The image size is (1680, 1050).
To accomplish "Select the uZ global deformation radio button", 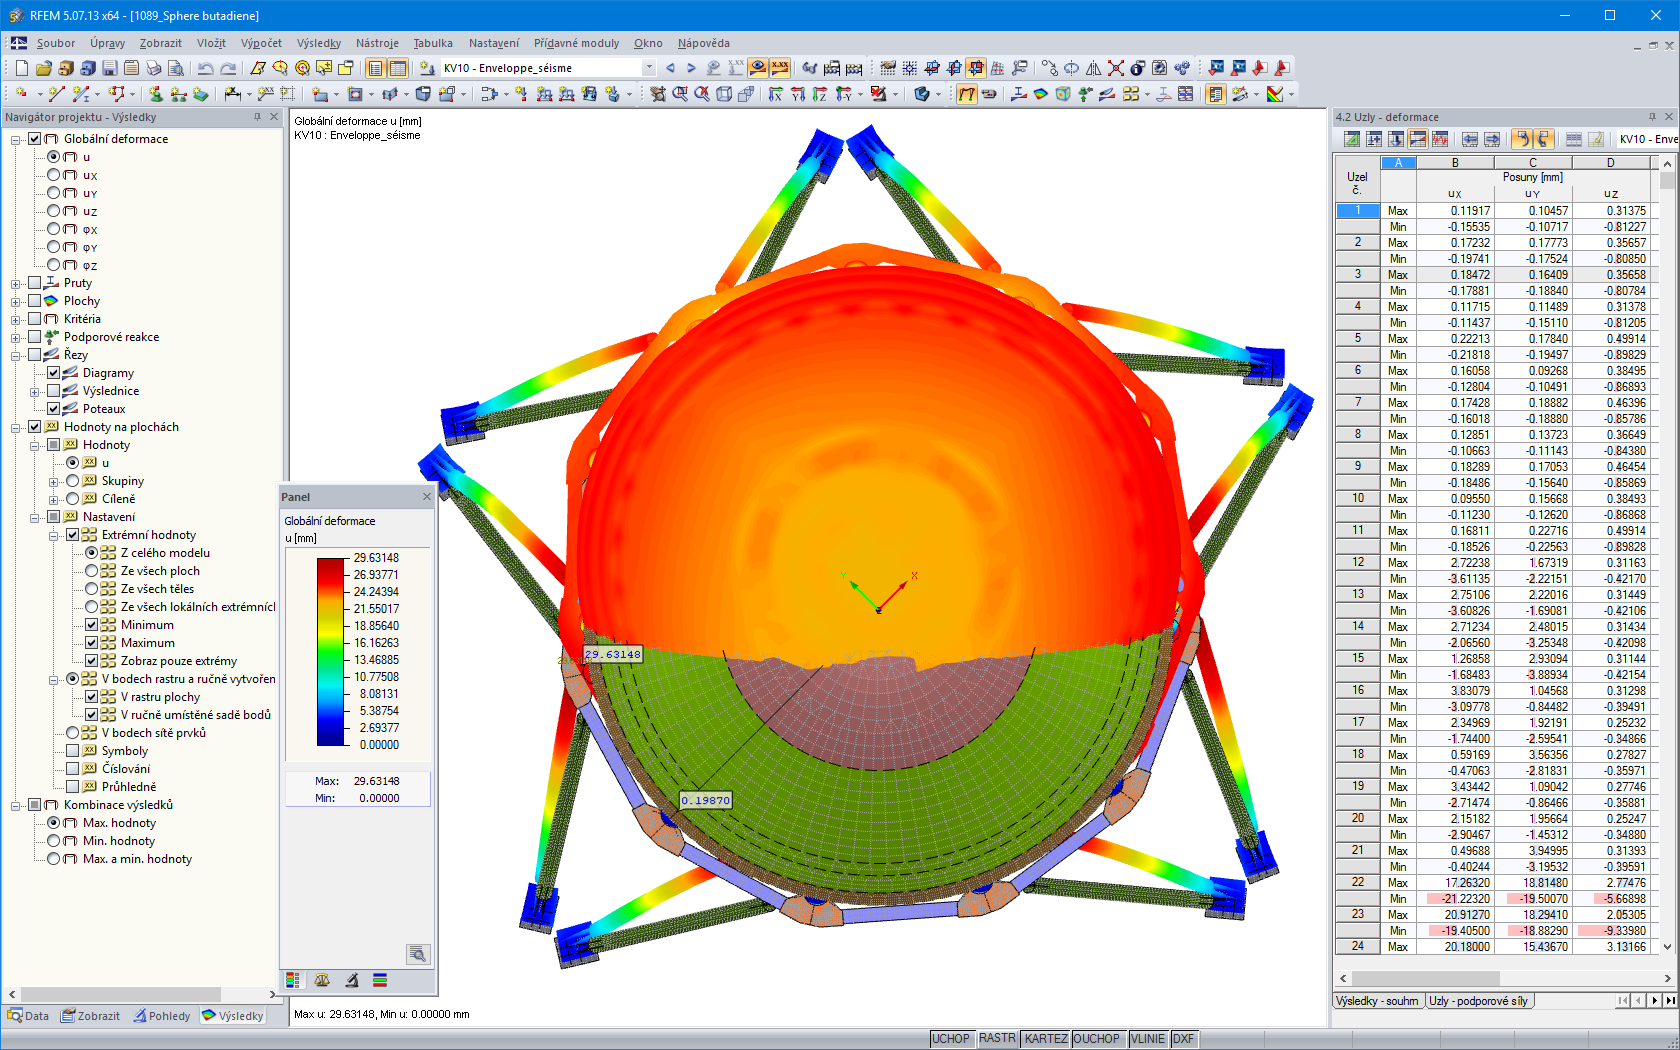I will (x=55, y=211).
